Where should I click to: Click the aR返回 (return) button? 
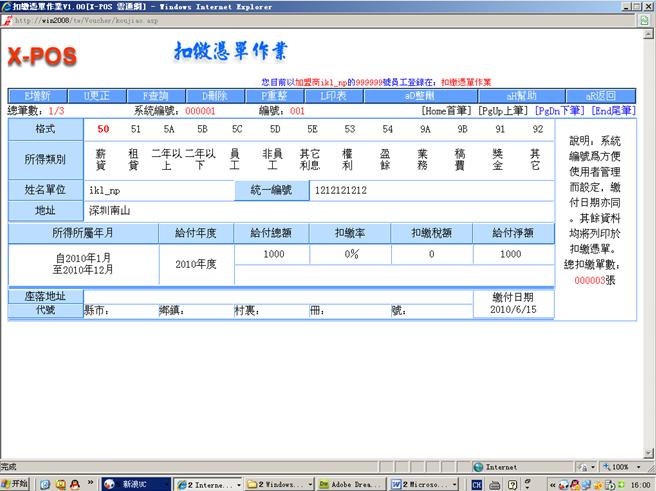[600, 94]
